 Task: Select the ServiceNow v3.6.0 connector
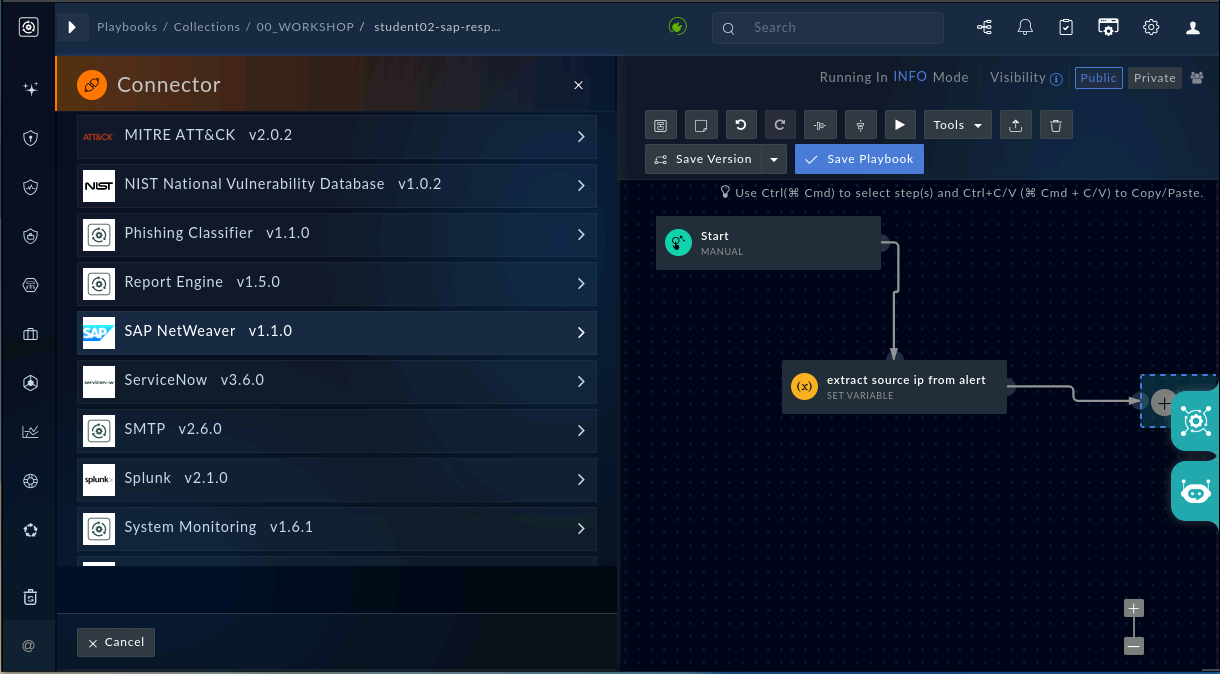(337, 381)
